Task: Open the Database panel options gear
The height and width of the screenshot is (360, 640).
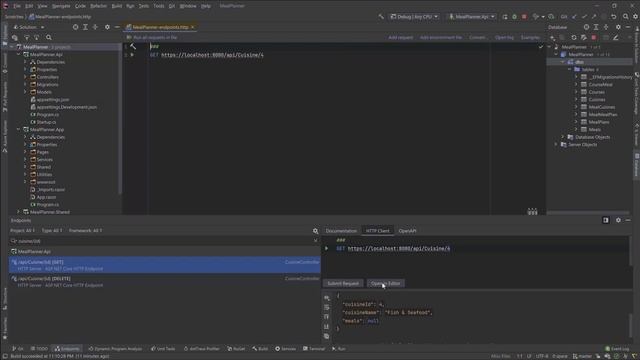Action: click(x=618, y=27)
